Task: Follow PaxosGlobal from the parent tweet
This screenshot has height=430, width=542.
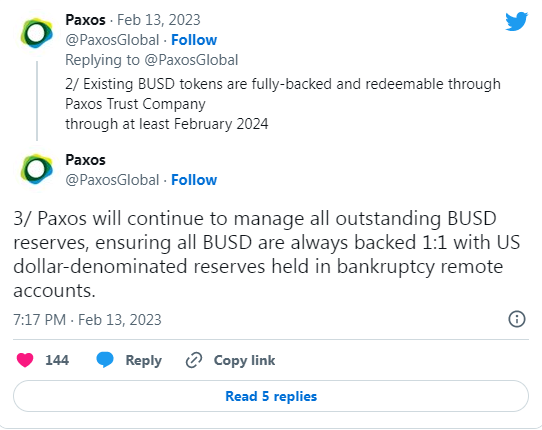Action: pyautogui.click(x=194, y=40)
